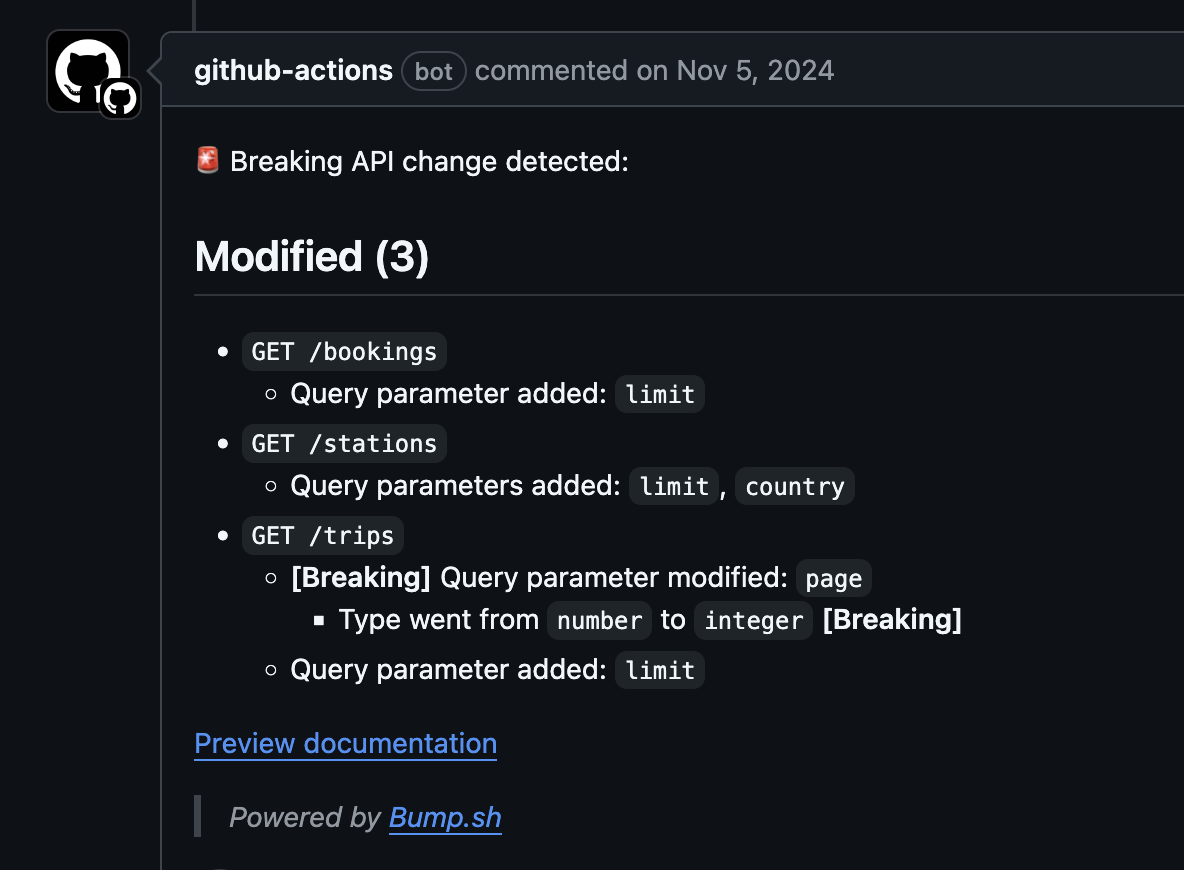Select the GET /stations endpoint code
Viewport: 1184px width, 870px height.
coord(344,444)
